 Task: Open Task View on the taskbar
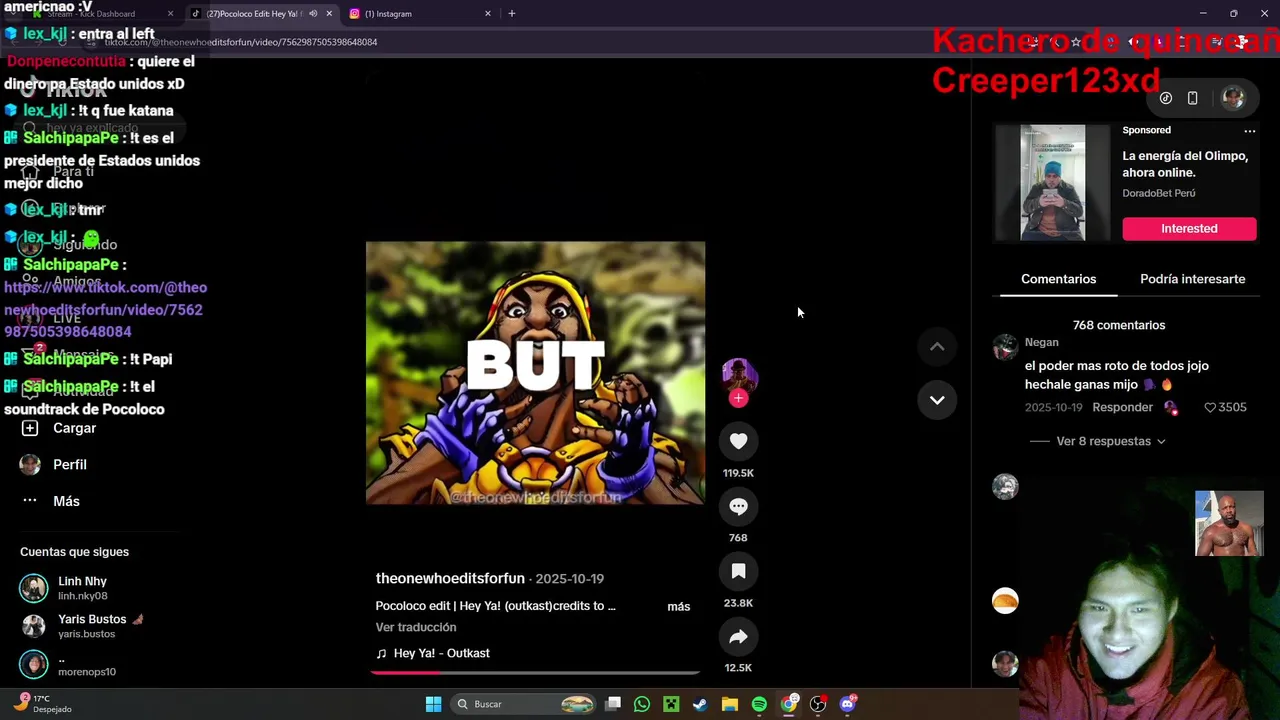point(613,704)
